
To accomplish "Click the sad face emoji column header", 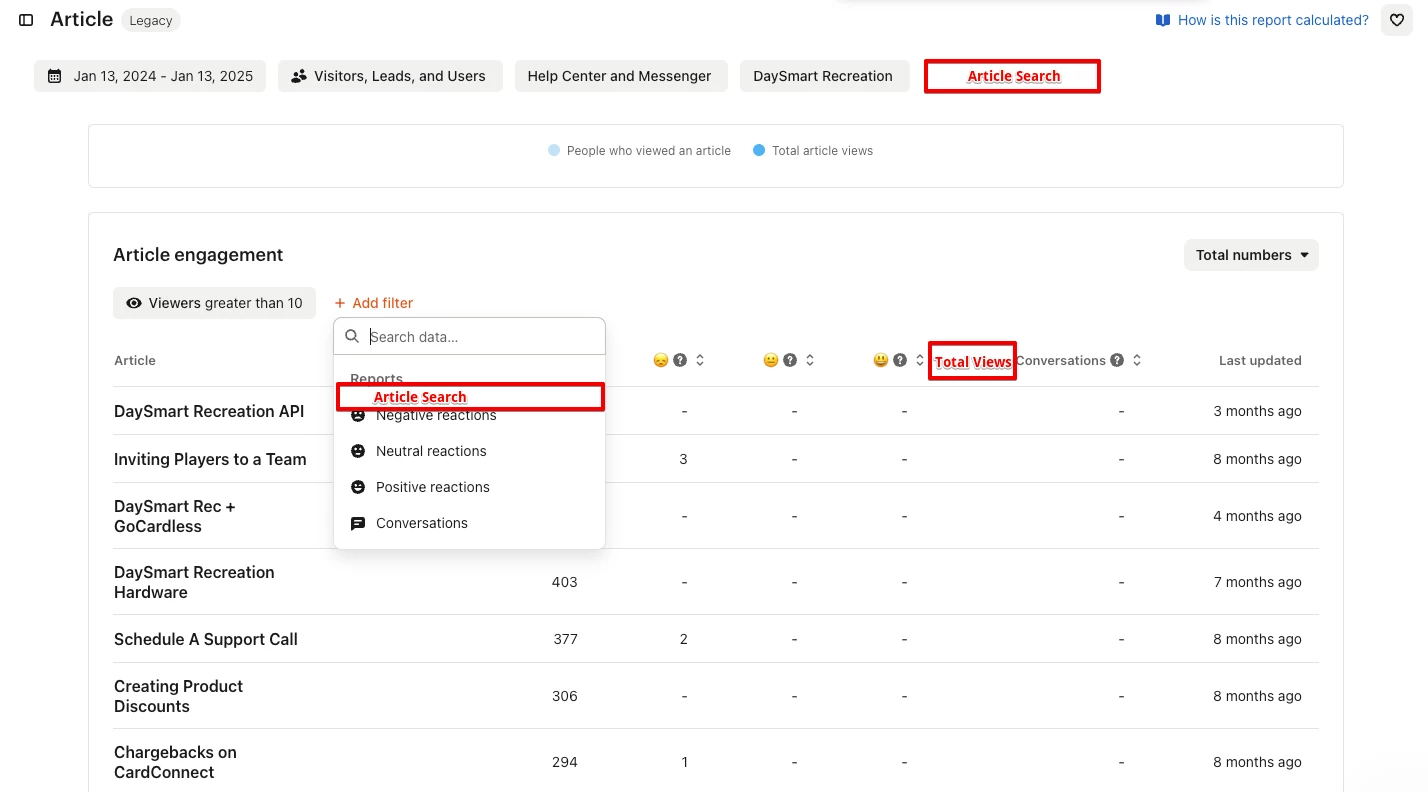I will 660,360.
